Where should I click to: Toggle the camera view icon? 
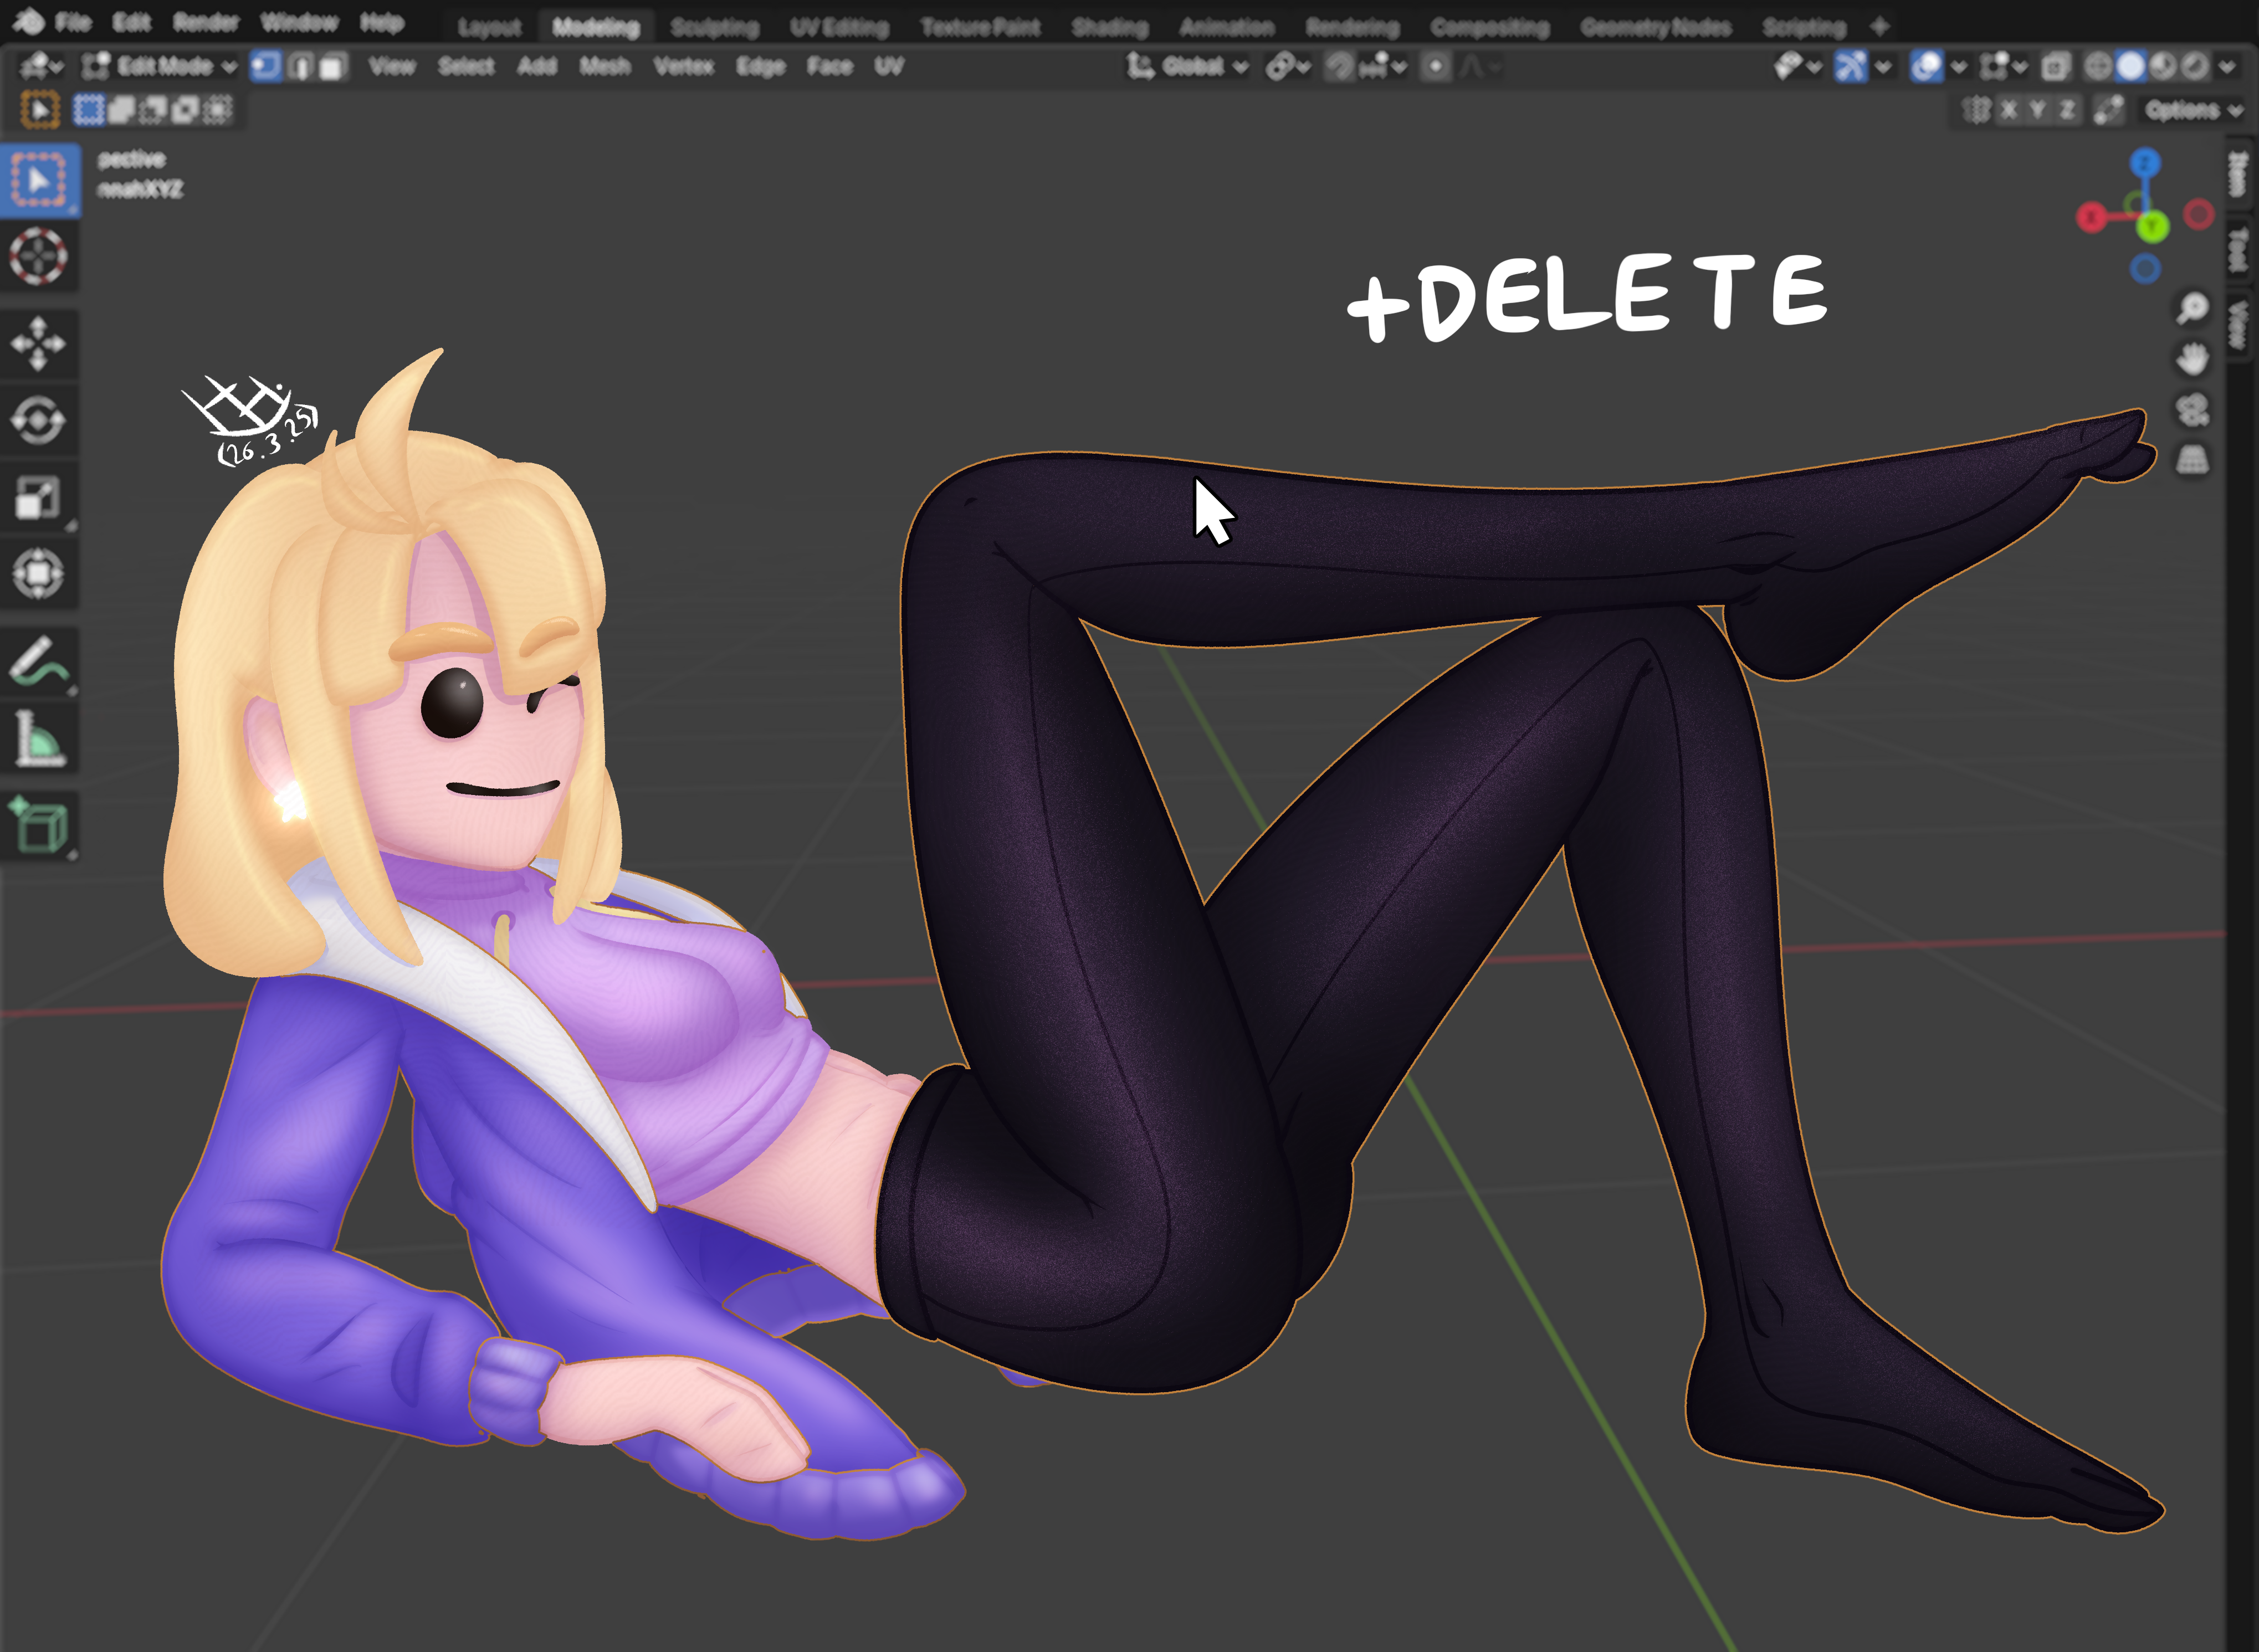[2192, 409]
